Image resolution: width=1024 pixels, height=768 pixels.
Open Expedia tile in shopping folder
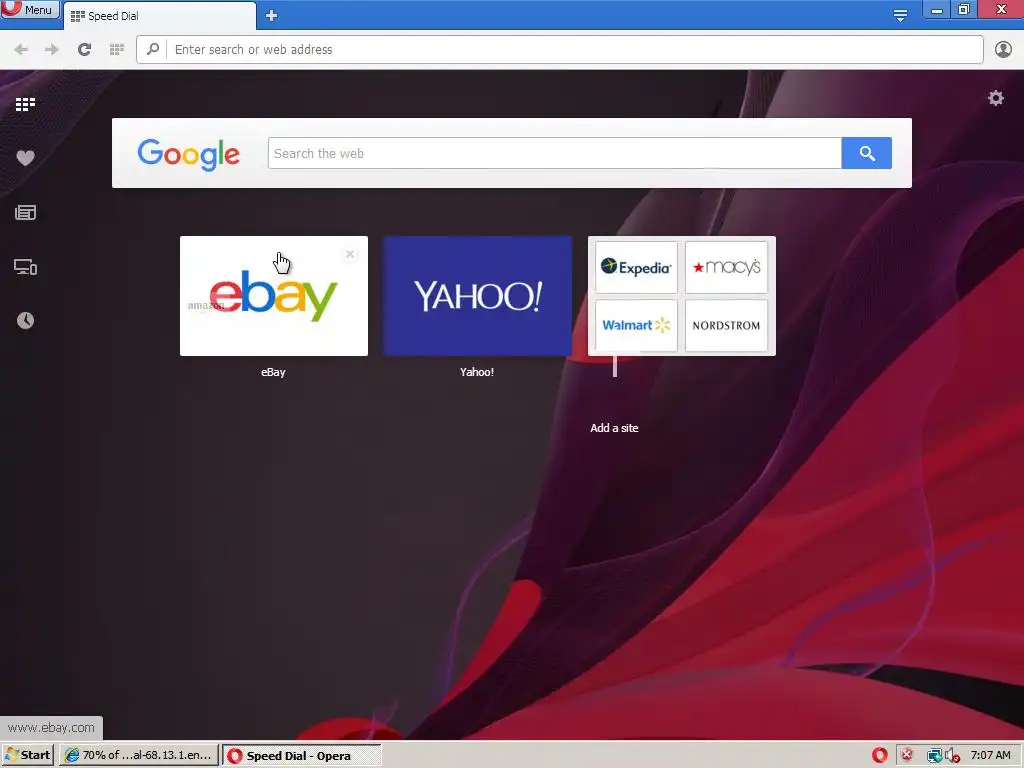636,267
